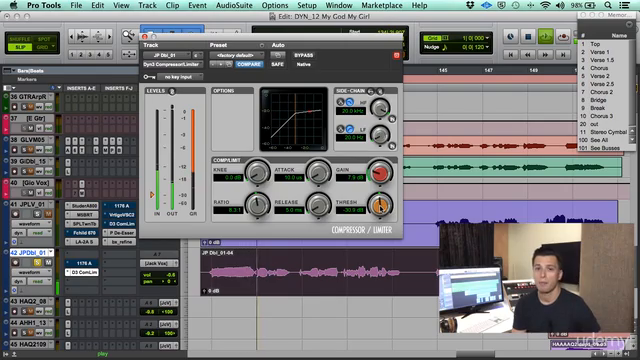Select the Chorus 2 memory location

click(x=601, y=92)
